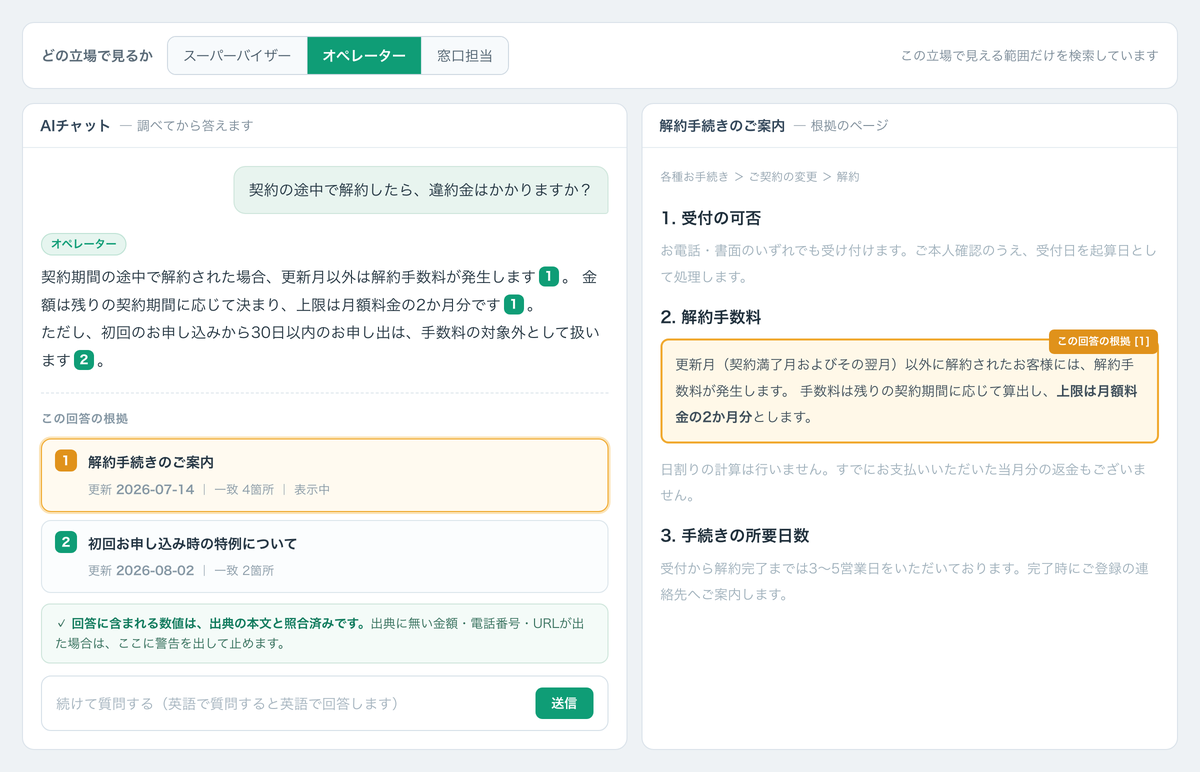Click citation badge 2 after 扱います
The width and height of the screenshot is (1200, 772).
pyautogui.click(x=84, y=360)
